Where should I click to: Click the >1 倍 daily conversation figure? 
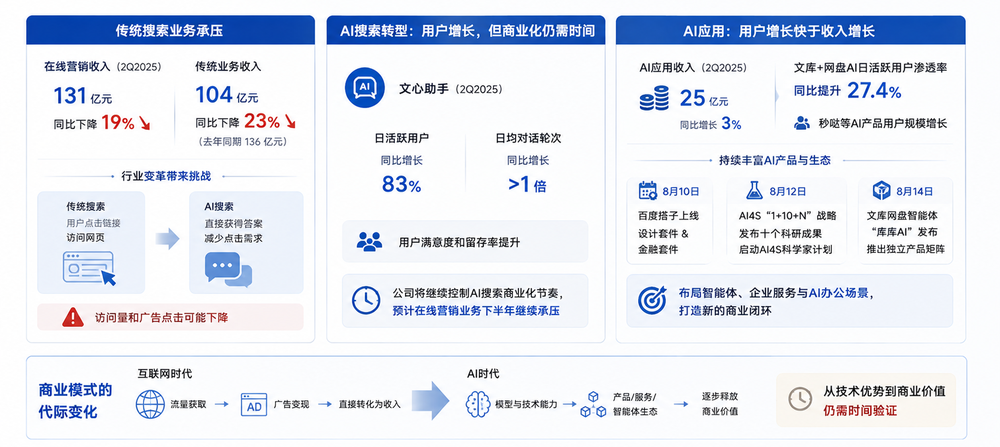(527, 185)
